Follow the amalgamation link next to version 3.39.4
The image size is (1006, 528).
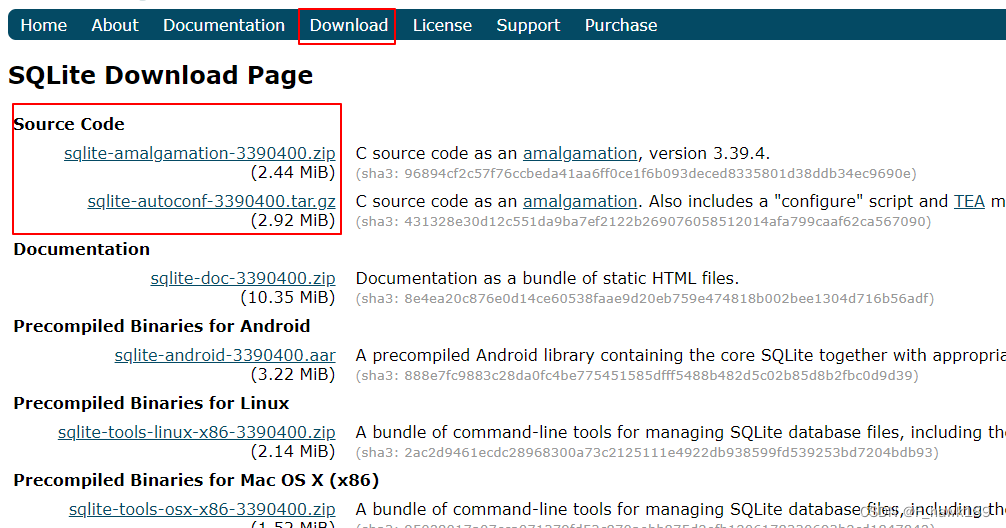pyautogui.click(x=580, y=153)
